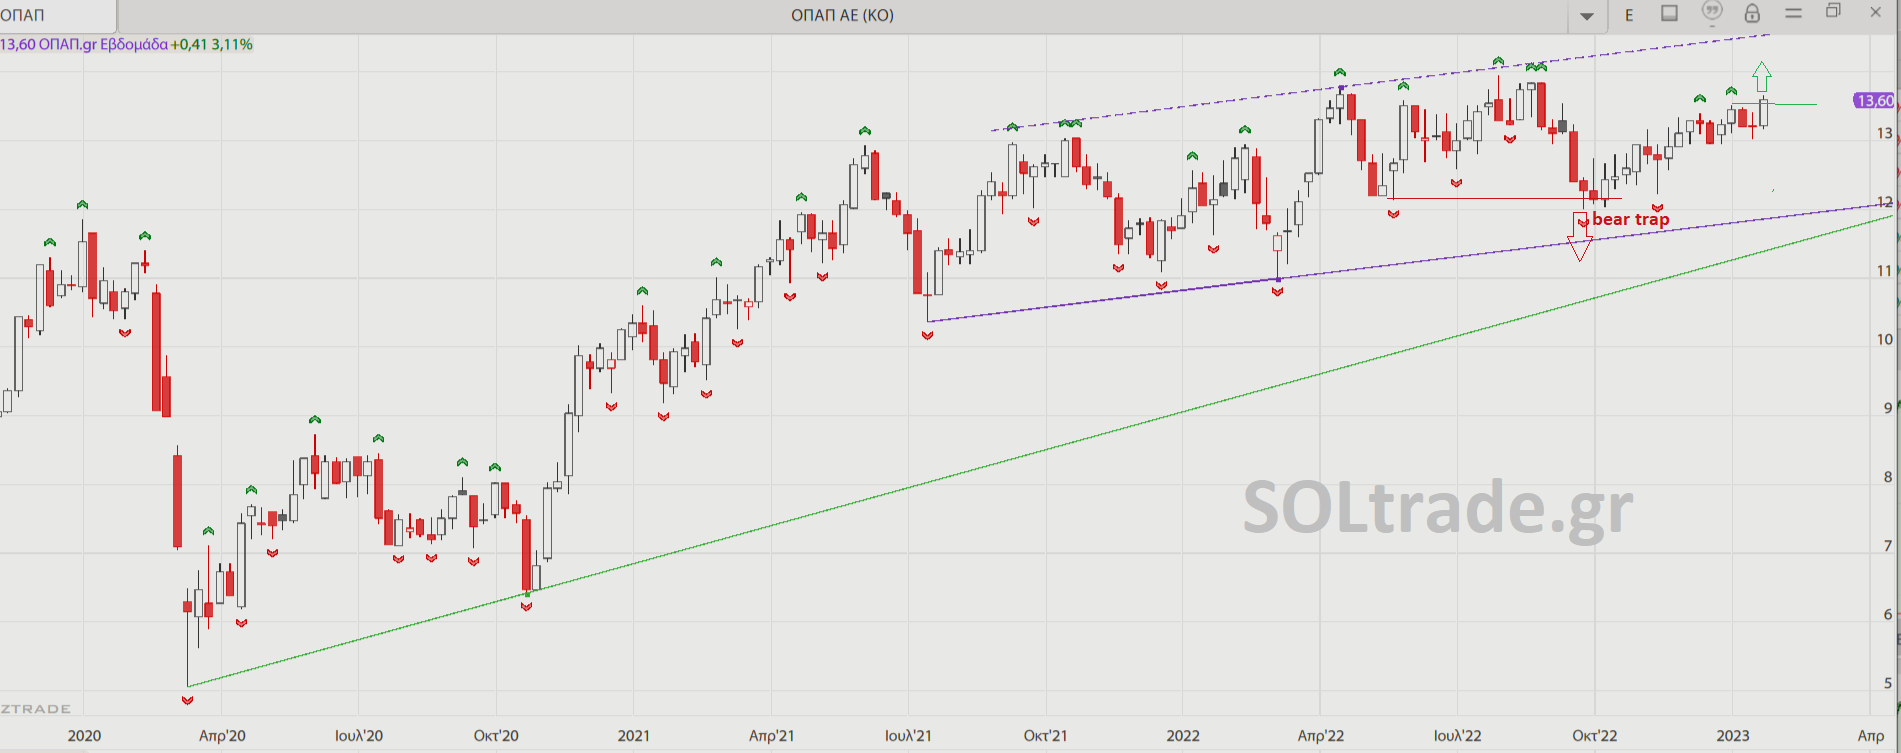Viewport: 1901px width, 753px height.
Task: Select the 'bear trap' annotation text
Action: 1630,219
